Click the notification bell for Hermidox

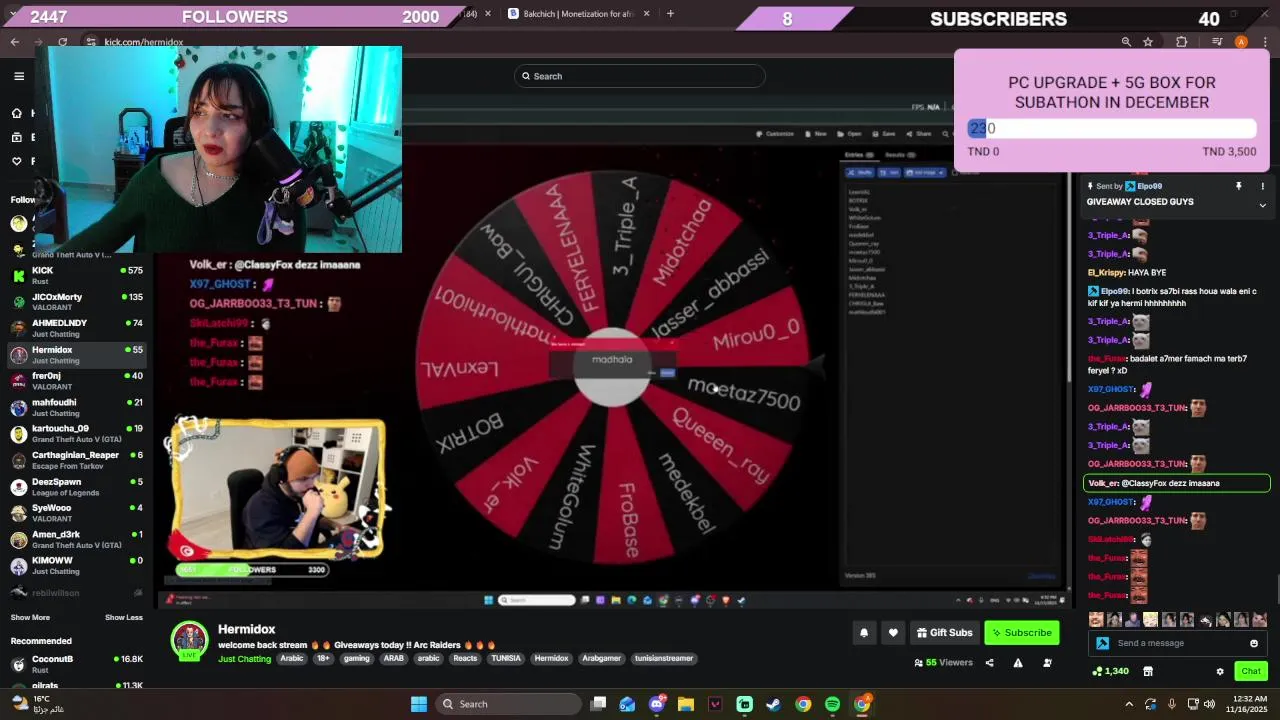(x=864, y=632)
